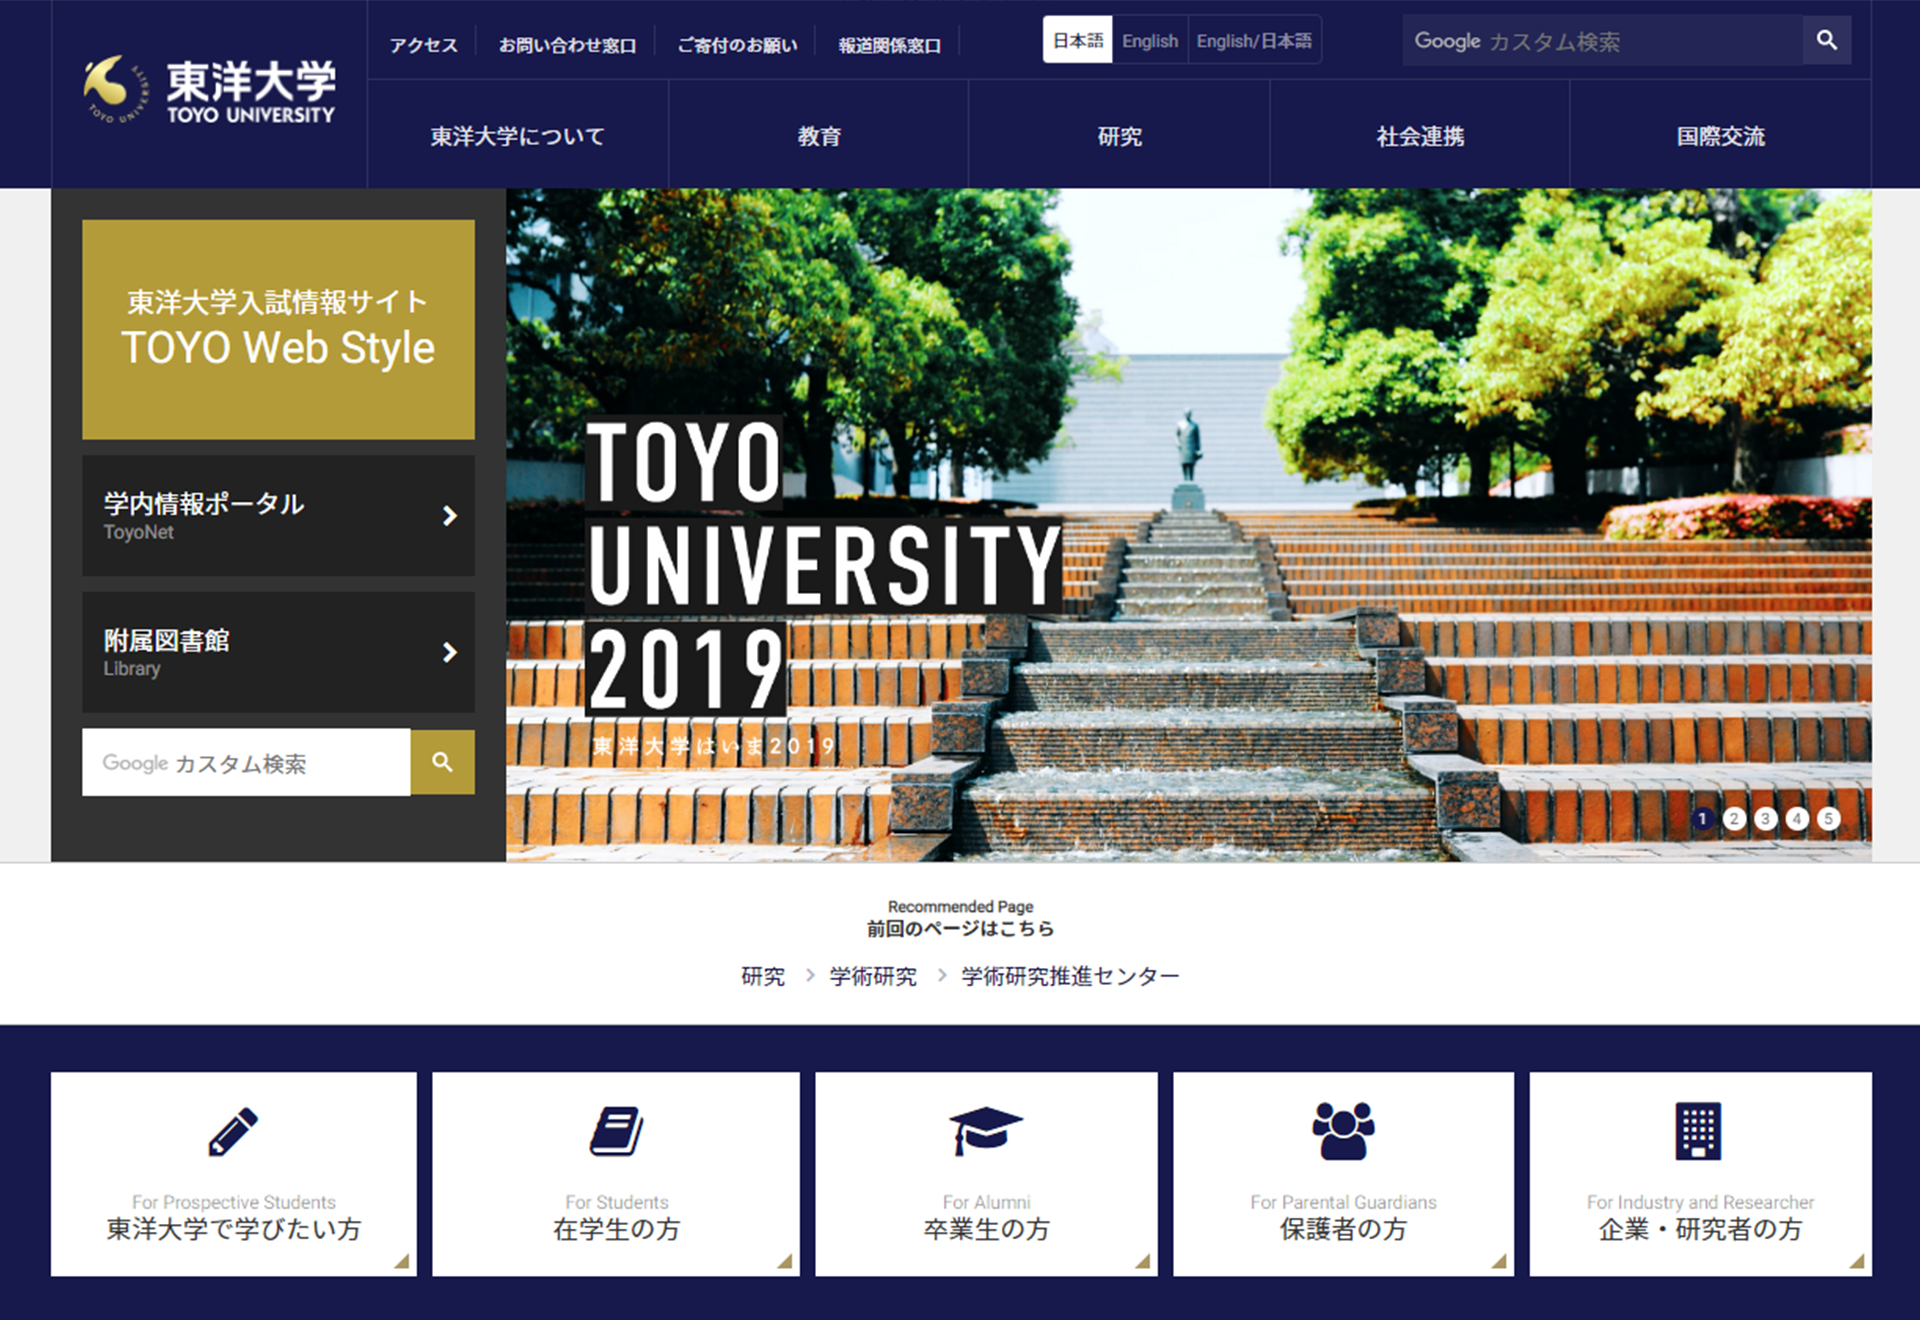Click the Toyo University logo
Viewport: 1920px width, 1320px height.
click(210, 90)
